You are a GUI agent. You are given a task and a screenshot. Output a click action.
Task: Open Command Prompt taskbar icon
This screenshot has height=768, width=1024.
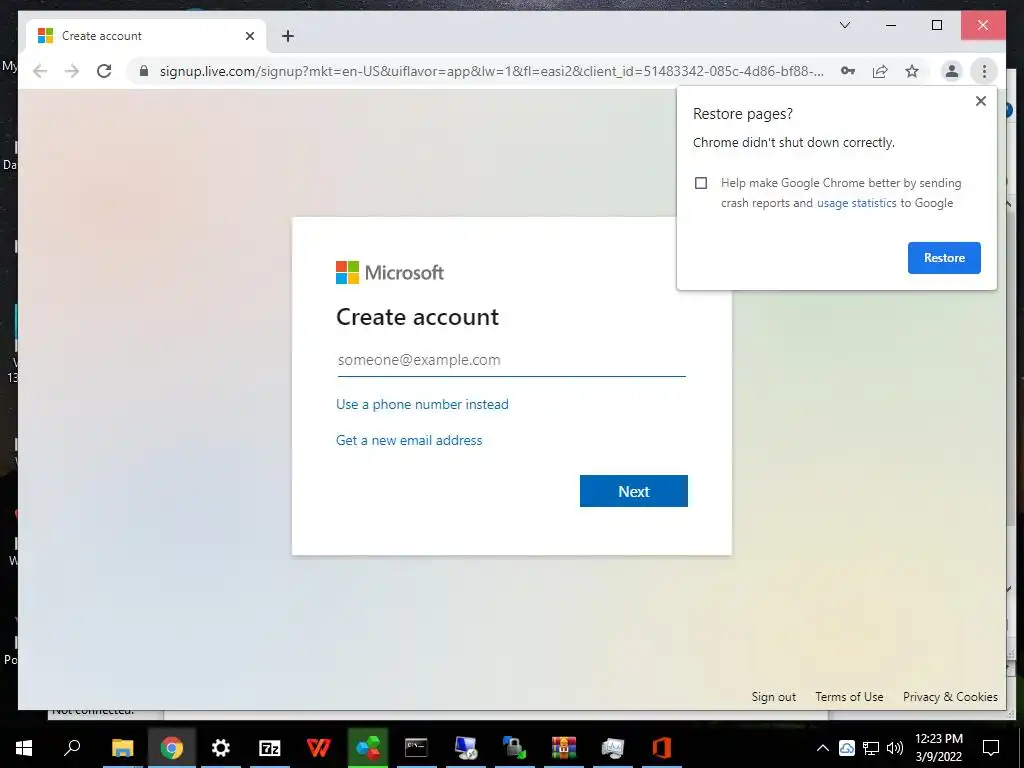coord(416,748)
